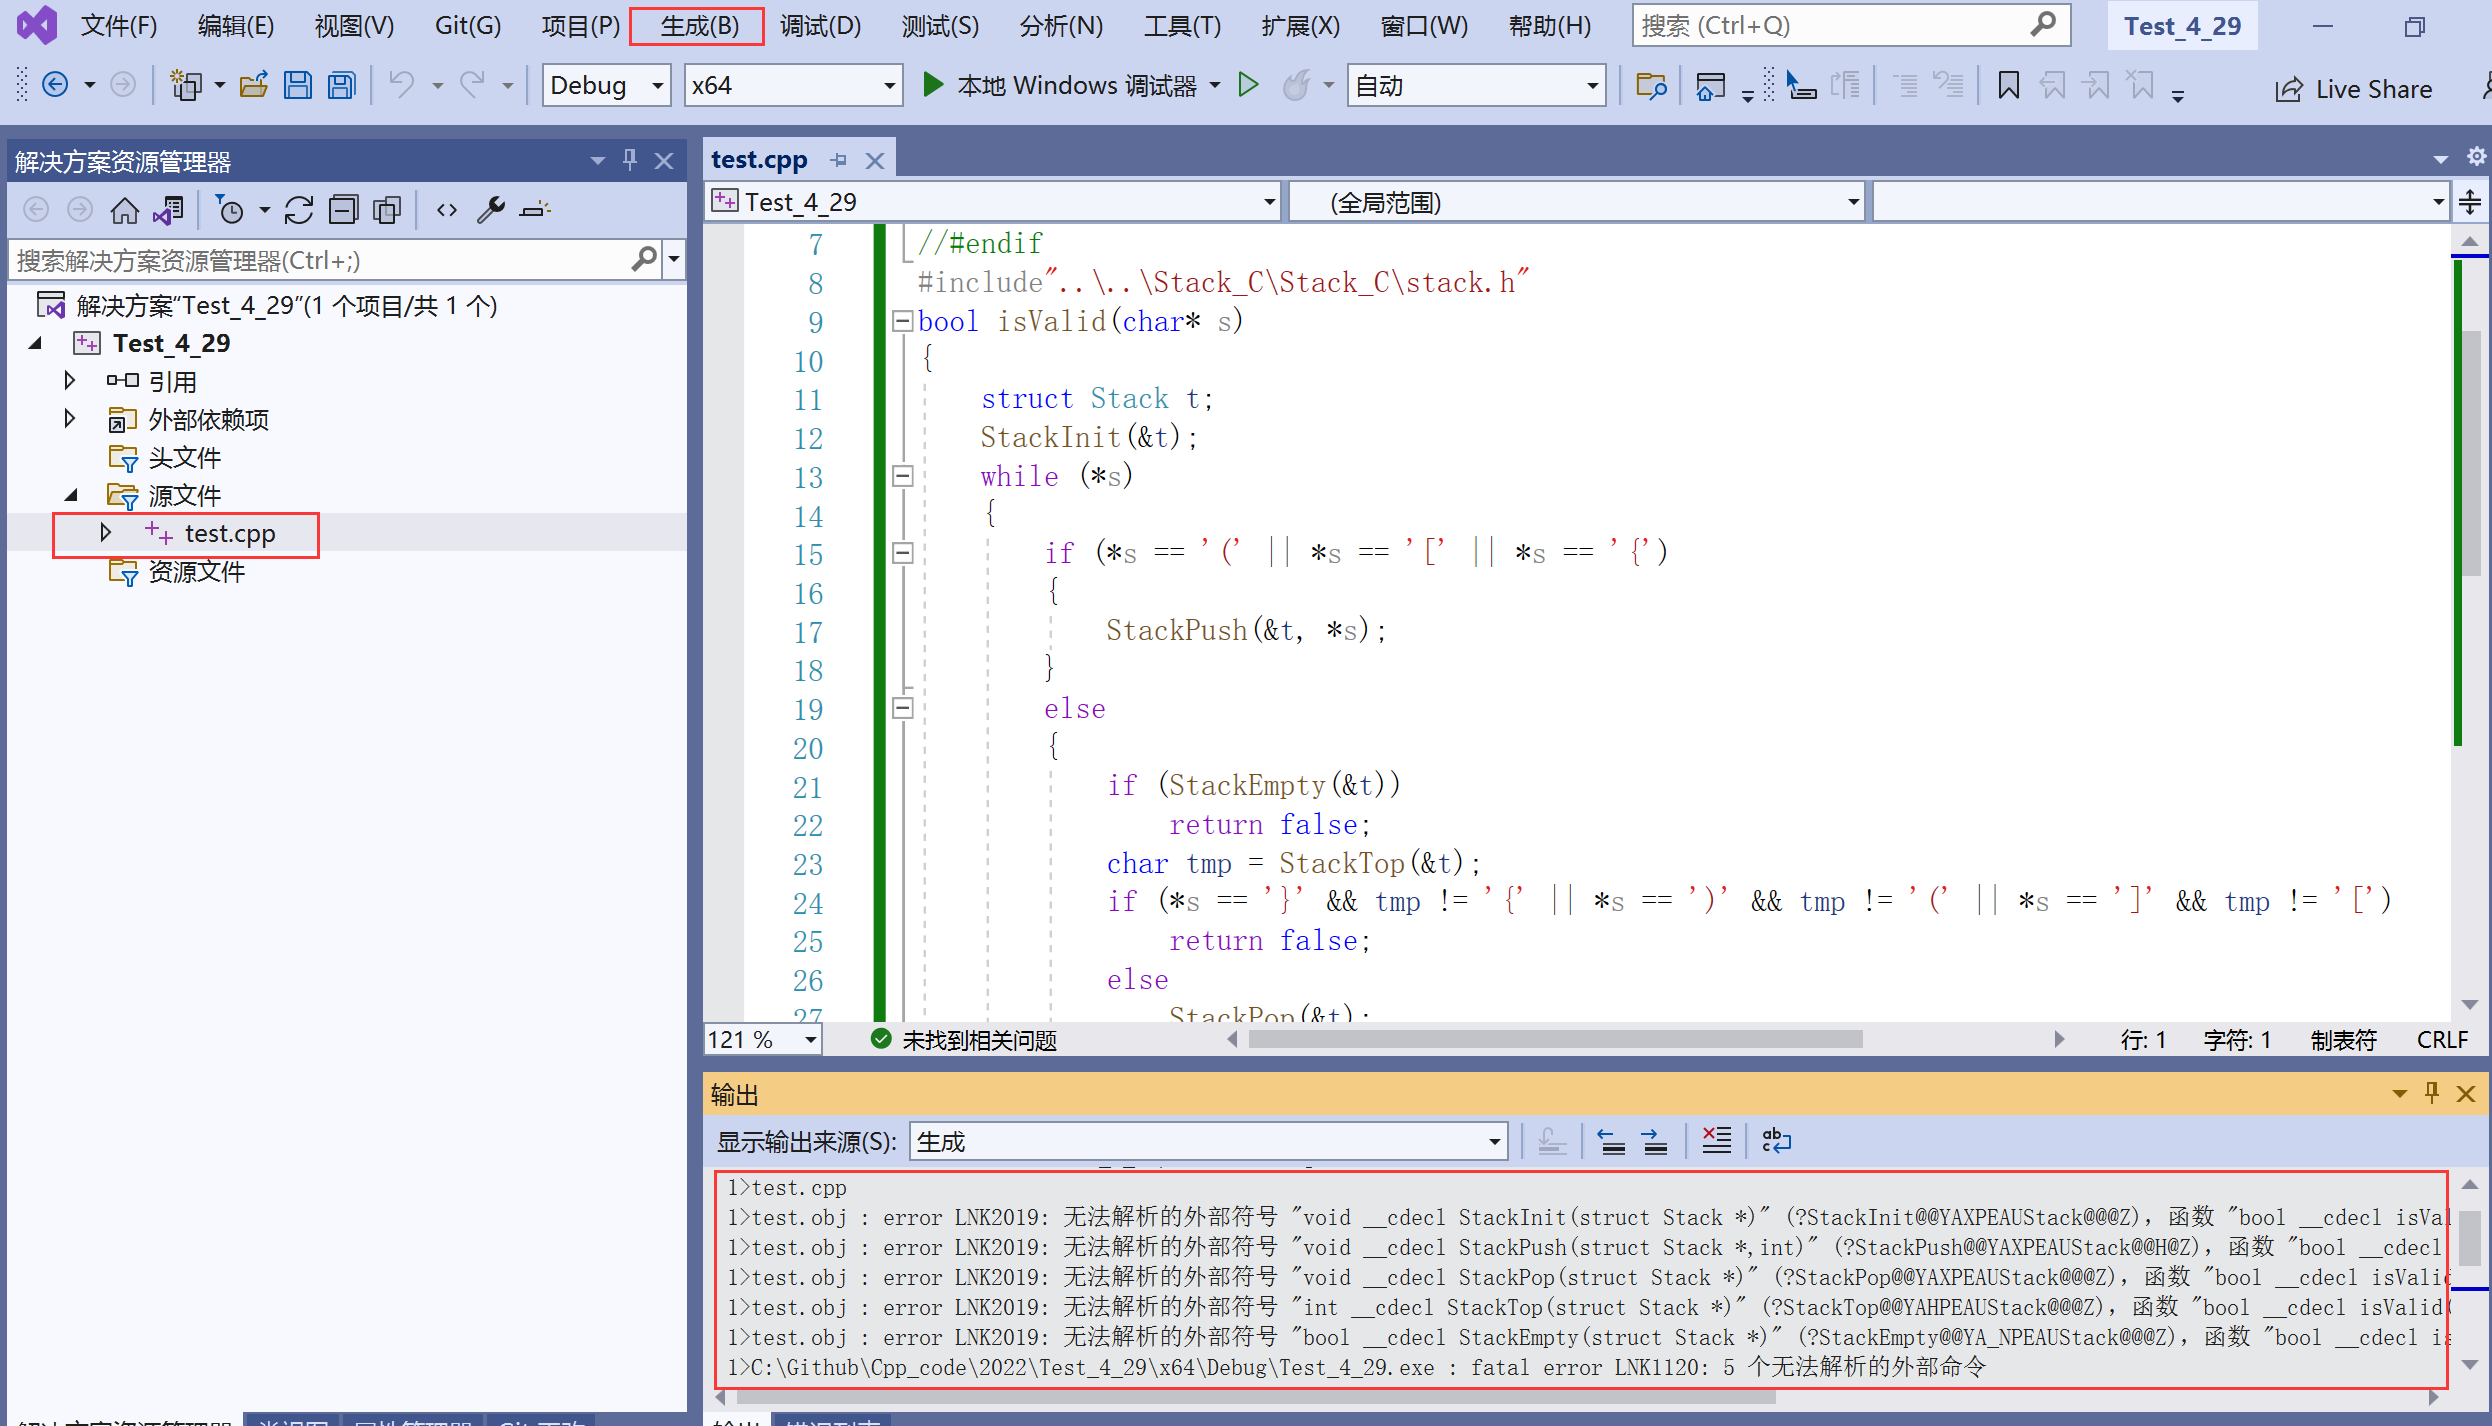This screenshot has height=1426, width=2492.
Task: Click Clear All icon in Output panel
Action: [1716, 1141]
